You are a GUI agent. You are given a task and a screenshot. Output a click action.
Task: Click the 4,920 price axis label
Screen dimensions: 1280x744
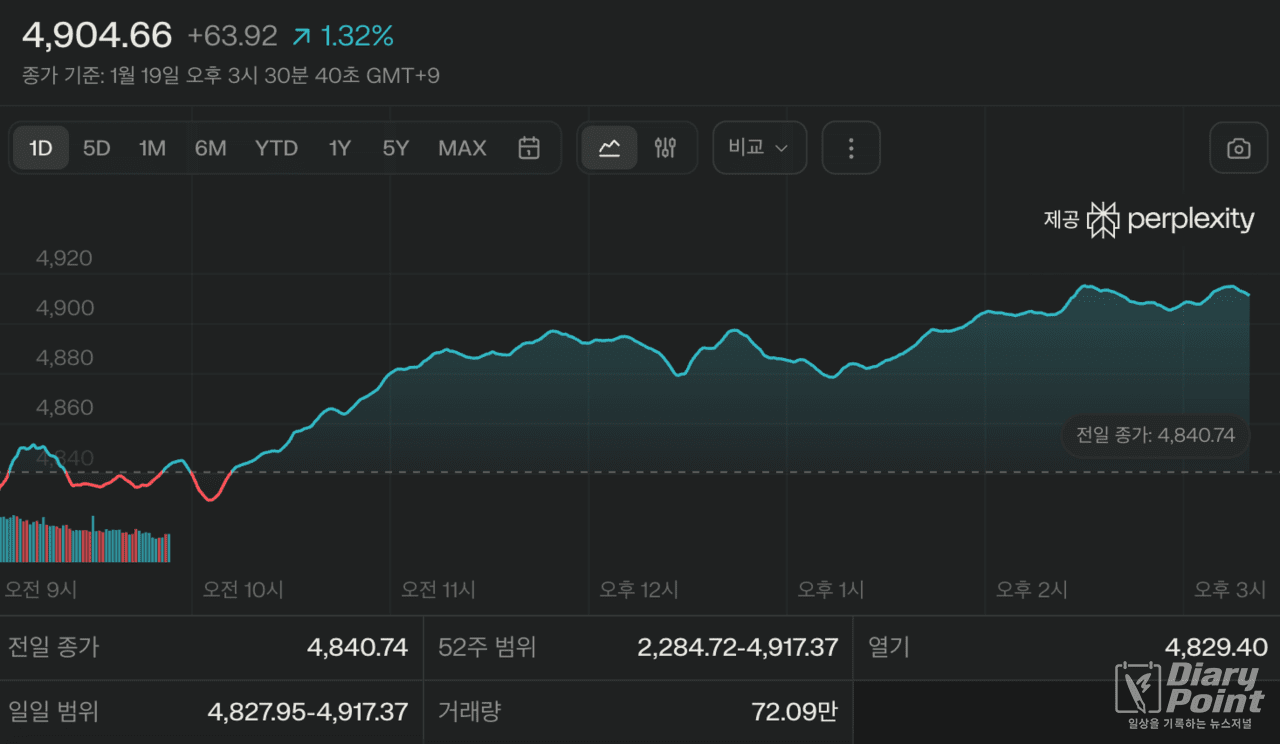coord(64,258)
